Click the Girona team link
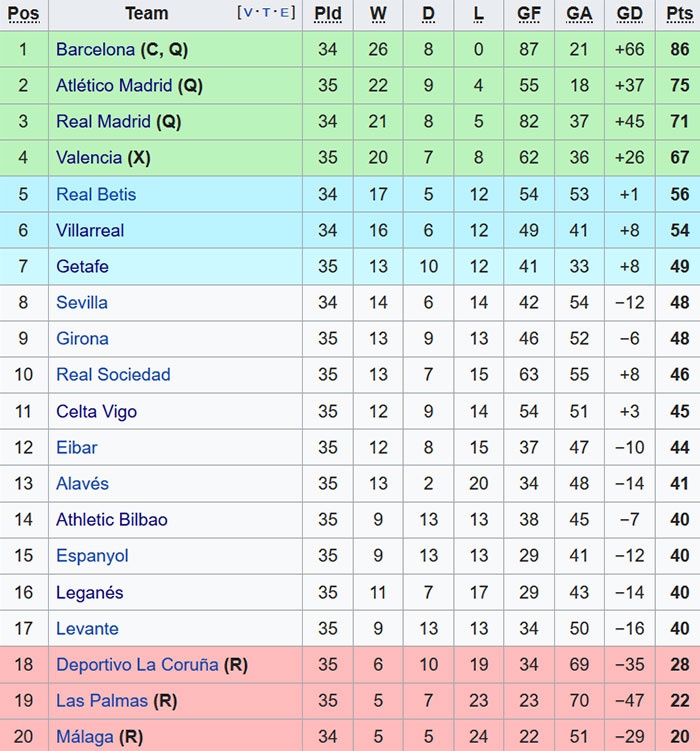The width and height of the screenshot is (700, 751). click(82, 338)
